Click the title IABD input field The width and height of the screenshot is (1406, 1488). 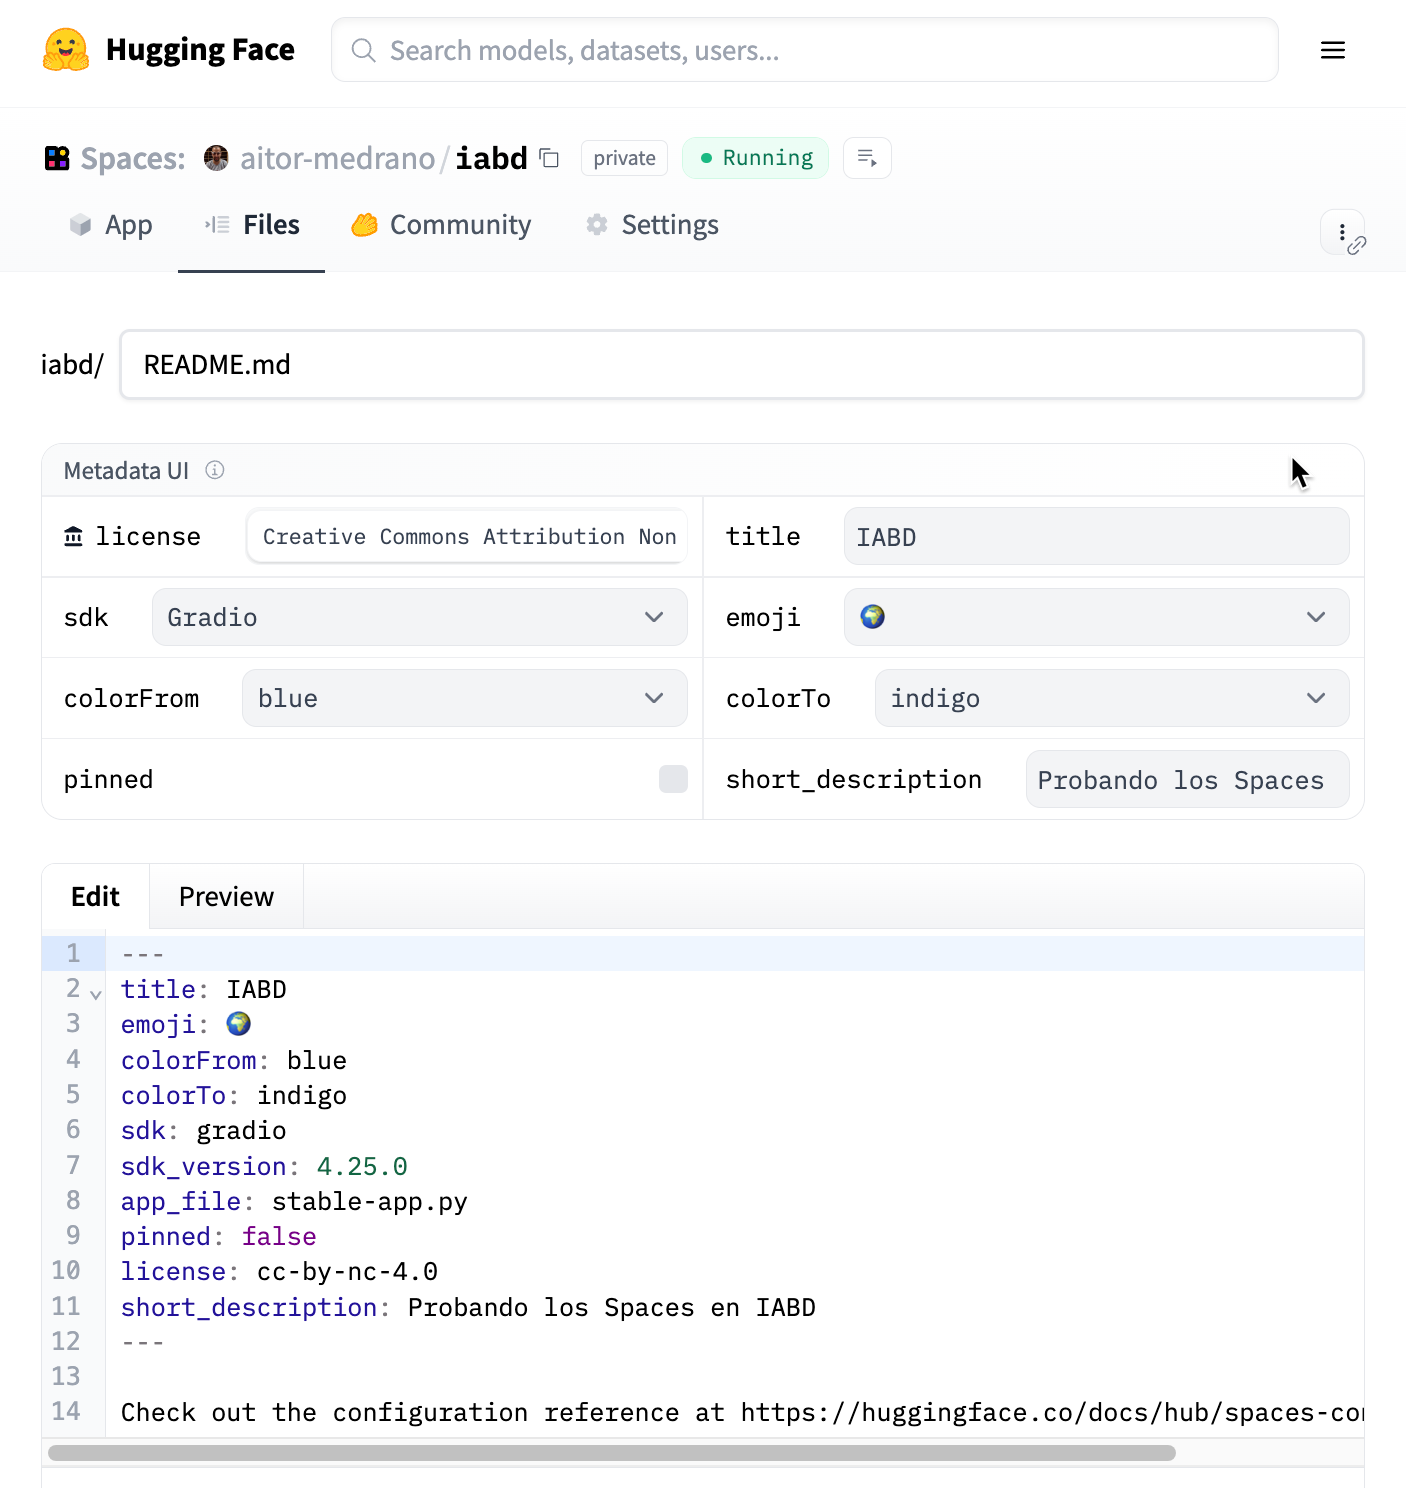point(1096,536)
